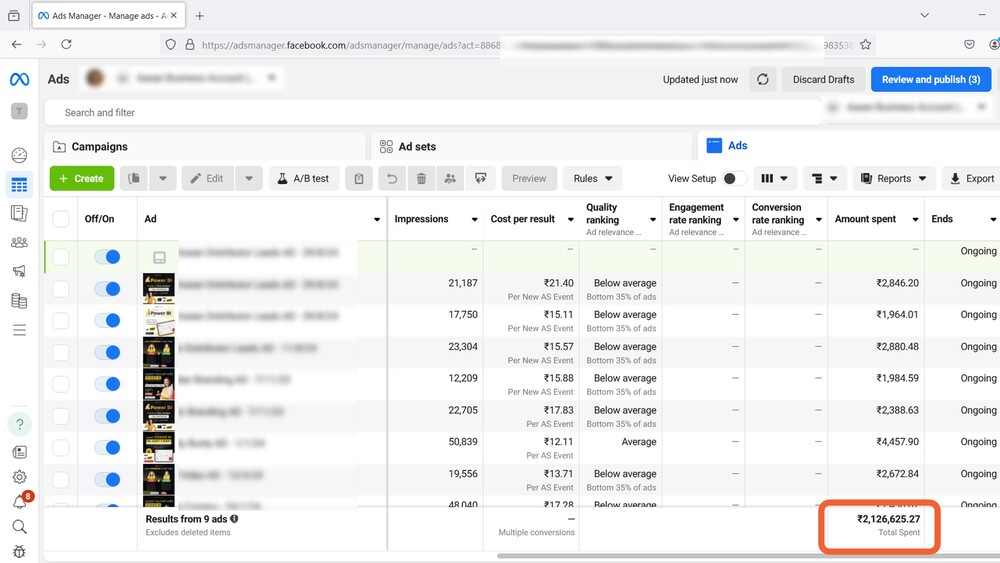
Task: Toggle the View Setup switch
Action: click(x=734, y=179)
